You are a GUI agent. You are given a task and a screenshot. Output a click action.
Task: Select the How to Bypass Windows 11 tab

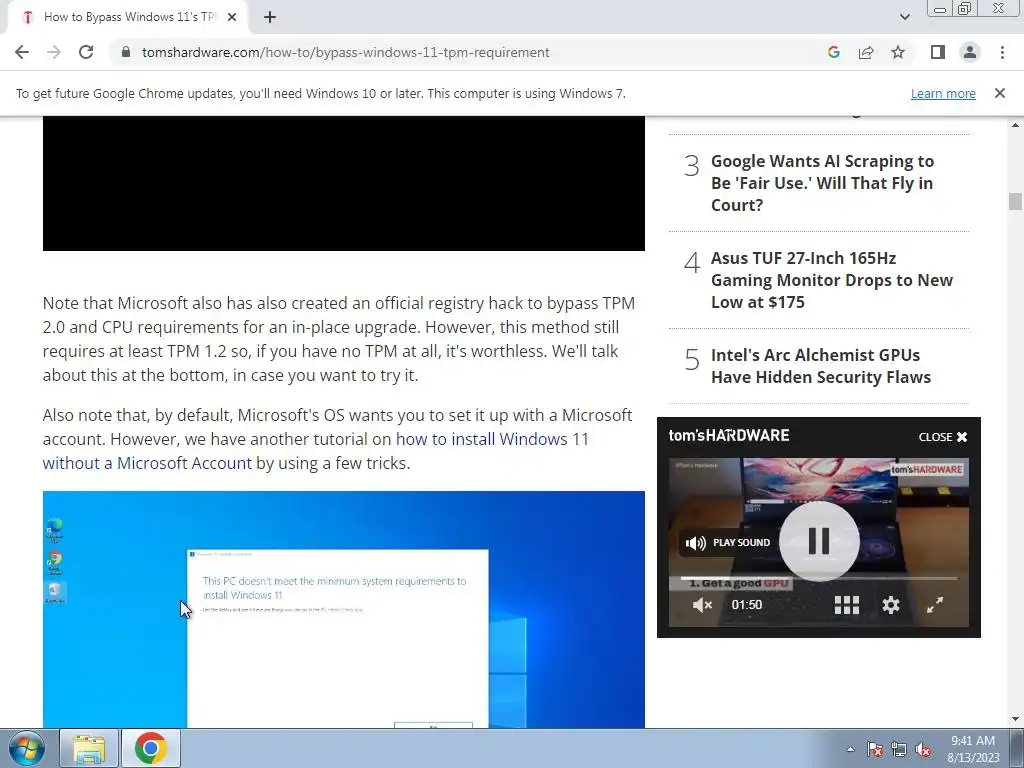129,18
